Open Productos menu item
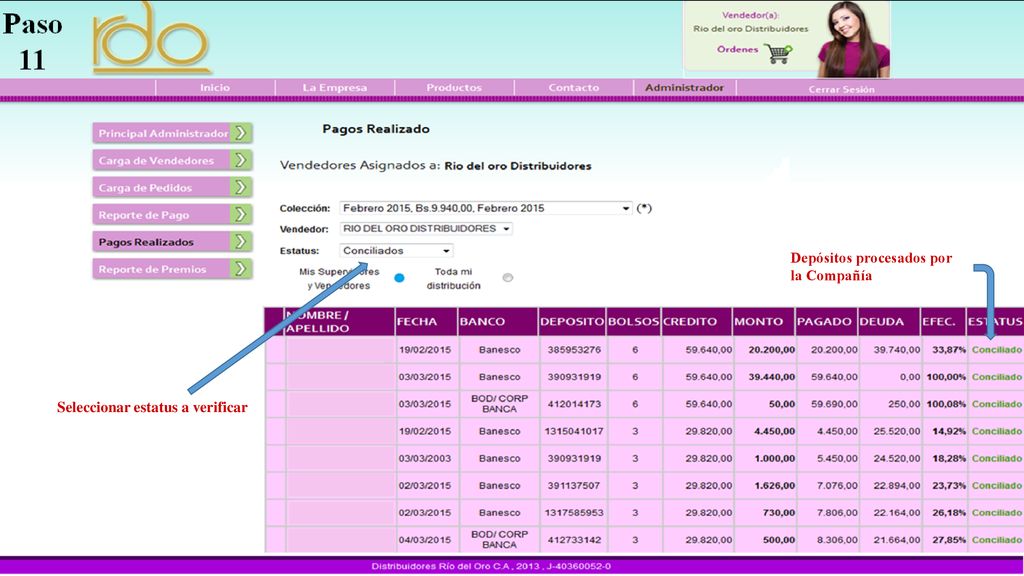 [454, 88]
